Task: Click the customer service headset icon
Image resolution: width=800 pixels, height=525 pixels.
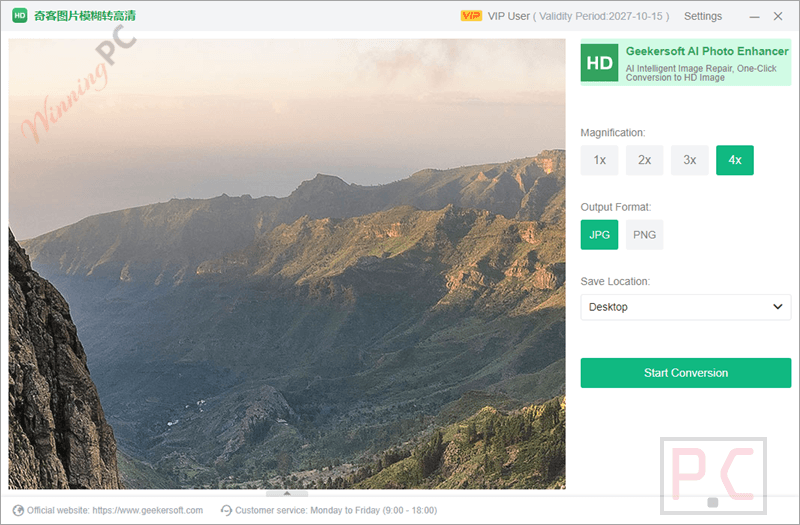Action: pos(226,510)
